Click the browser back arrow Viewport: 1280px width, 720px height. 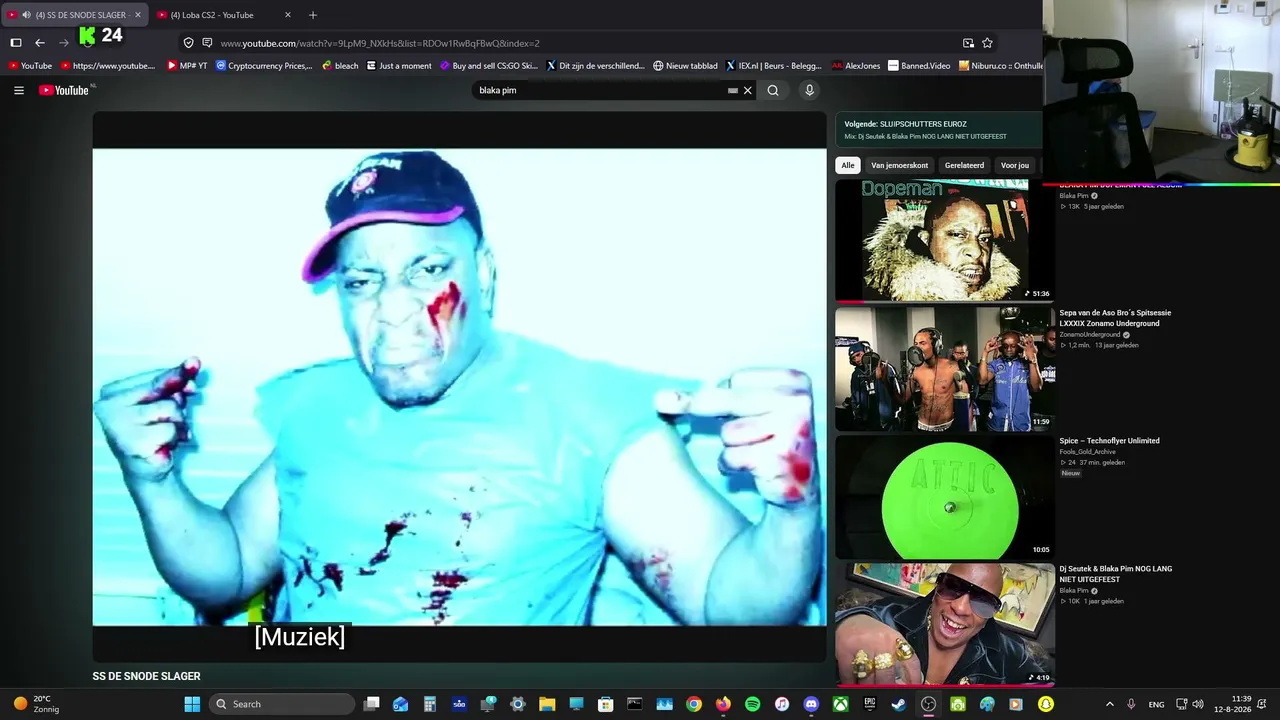pos(40,43)
